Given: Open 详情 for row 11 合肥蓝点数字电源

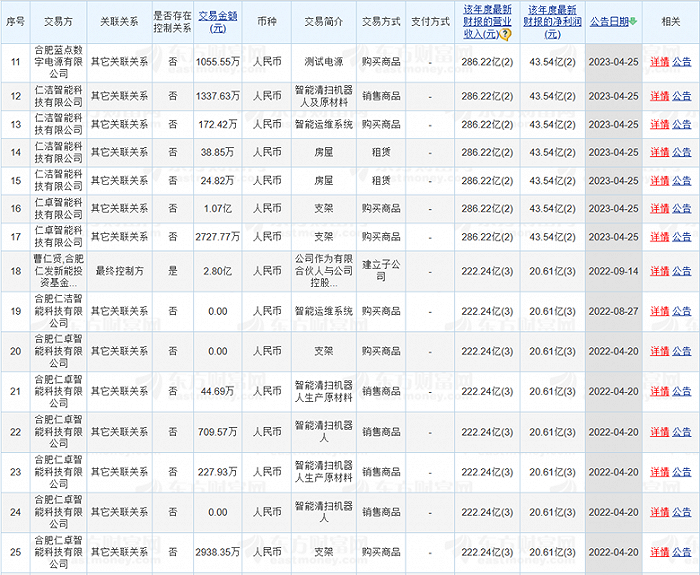Looking at the screenshot, I should coord(659,62).
